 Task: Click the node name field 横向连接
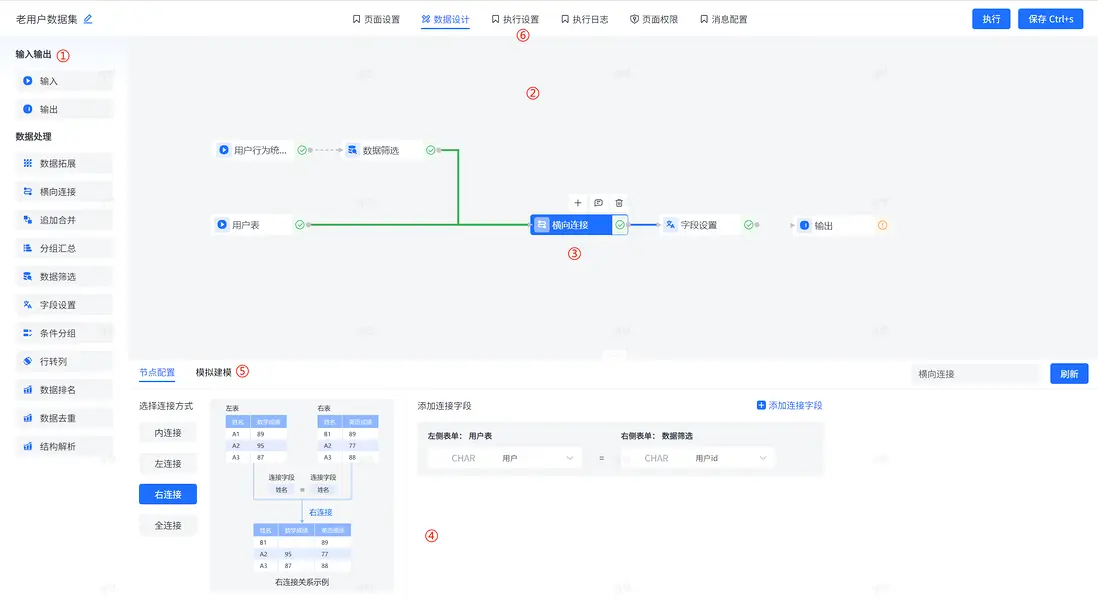point(975,374)
